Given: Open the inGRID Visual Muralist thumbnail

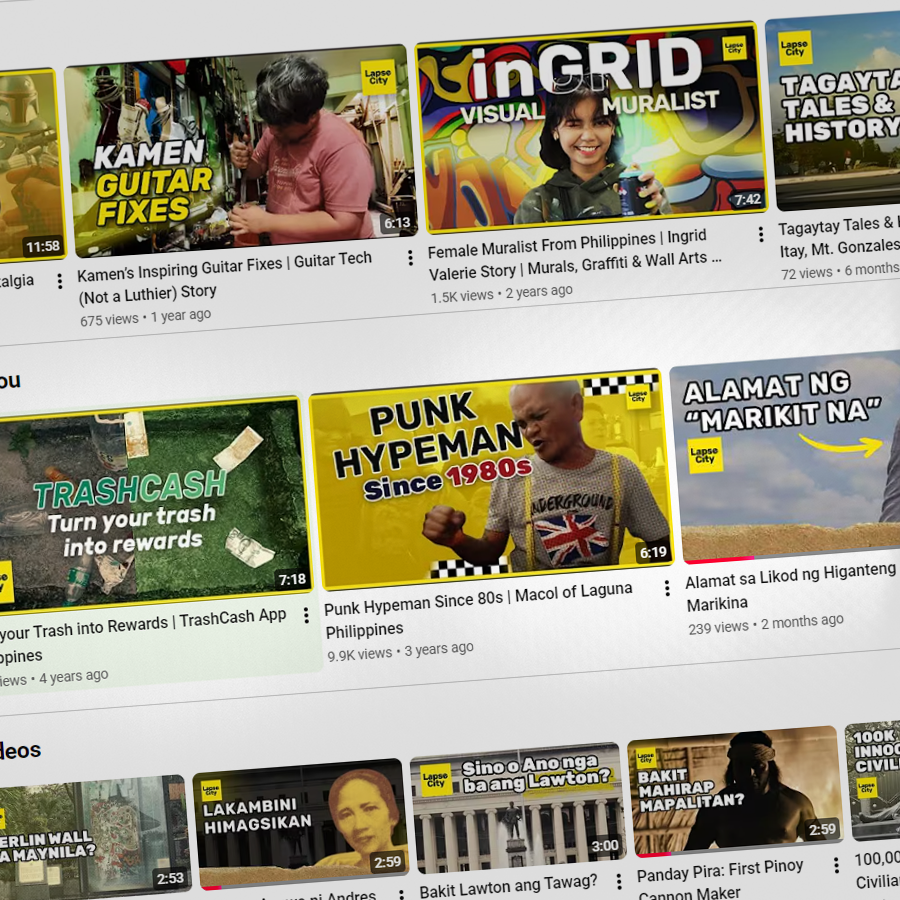Looking at the screenshot, I should (x=591, y=127).
